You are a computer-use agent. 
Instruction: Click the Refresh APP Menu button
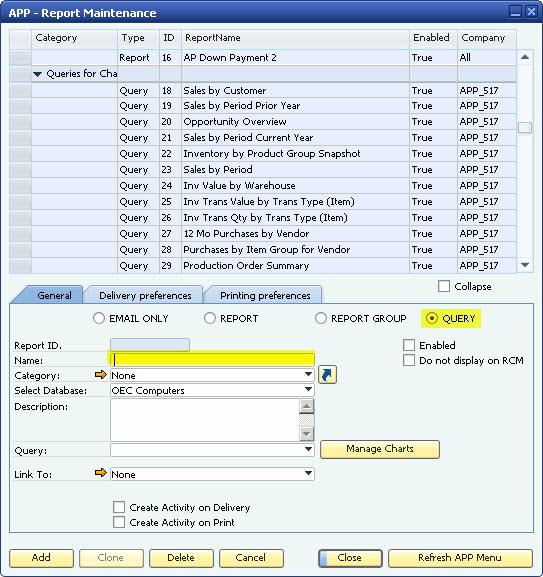pyautogui.click(x=460, y=558)
